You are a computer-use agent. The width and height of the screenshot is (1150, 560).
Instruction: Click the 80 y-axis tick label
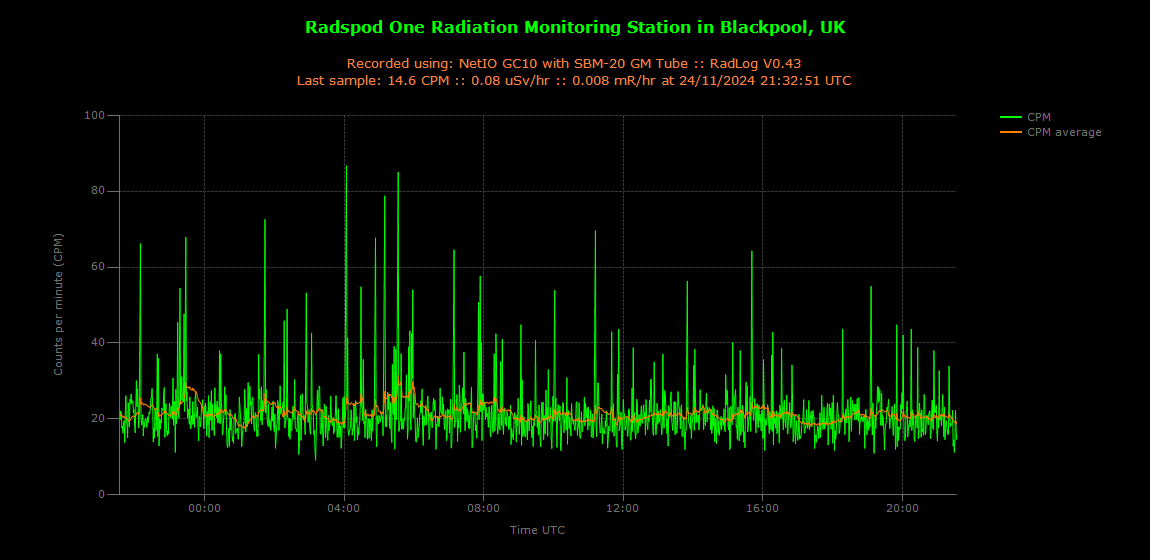(100, 191)
